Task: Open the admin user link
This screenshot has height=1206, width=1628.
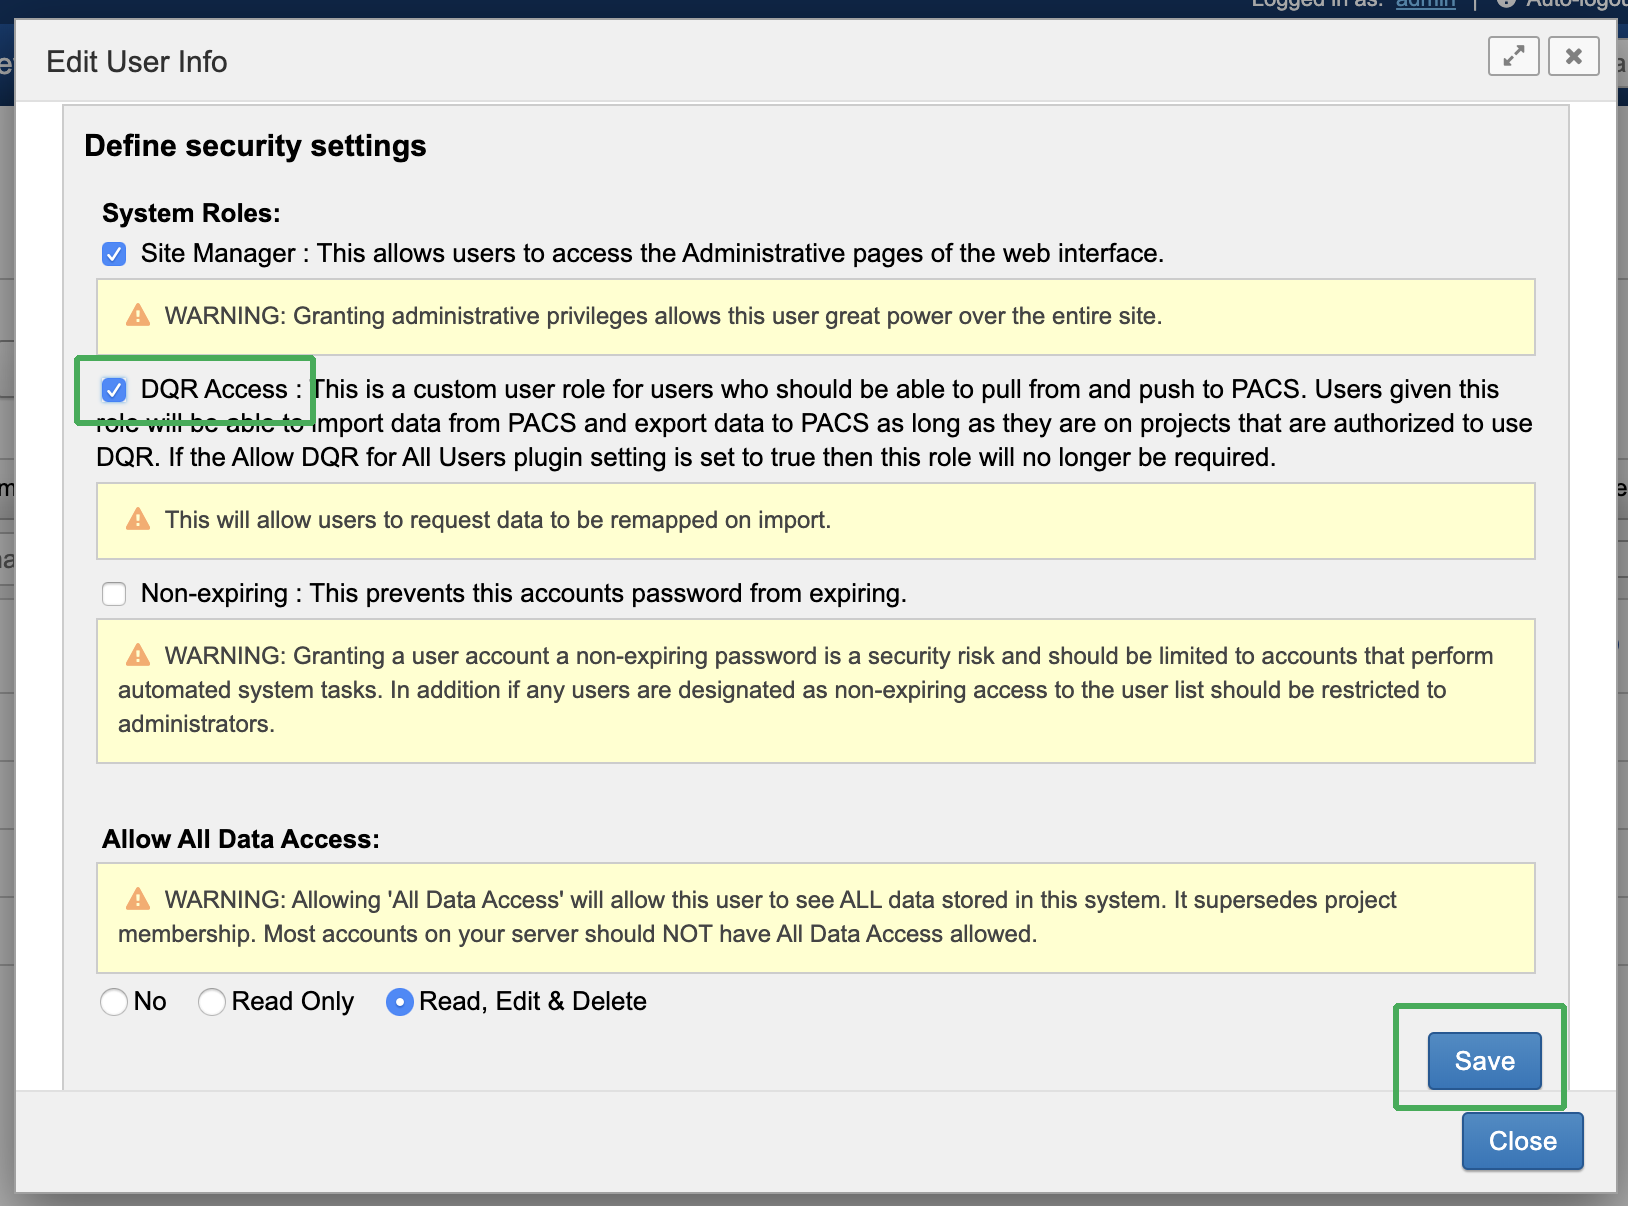Action: click(1425, 4)
